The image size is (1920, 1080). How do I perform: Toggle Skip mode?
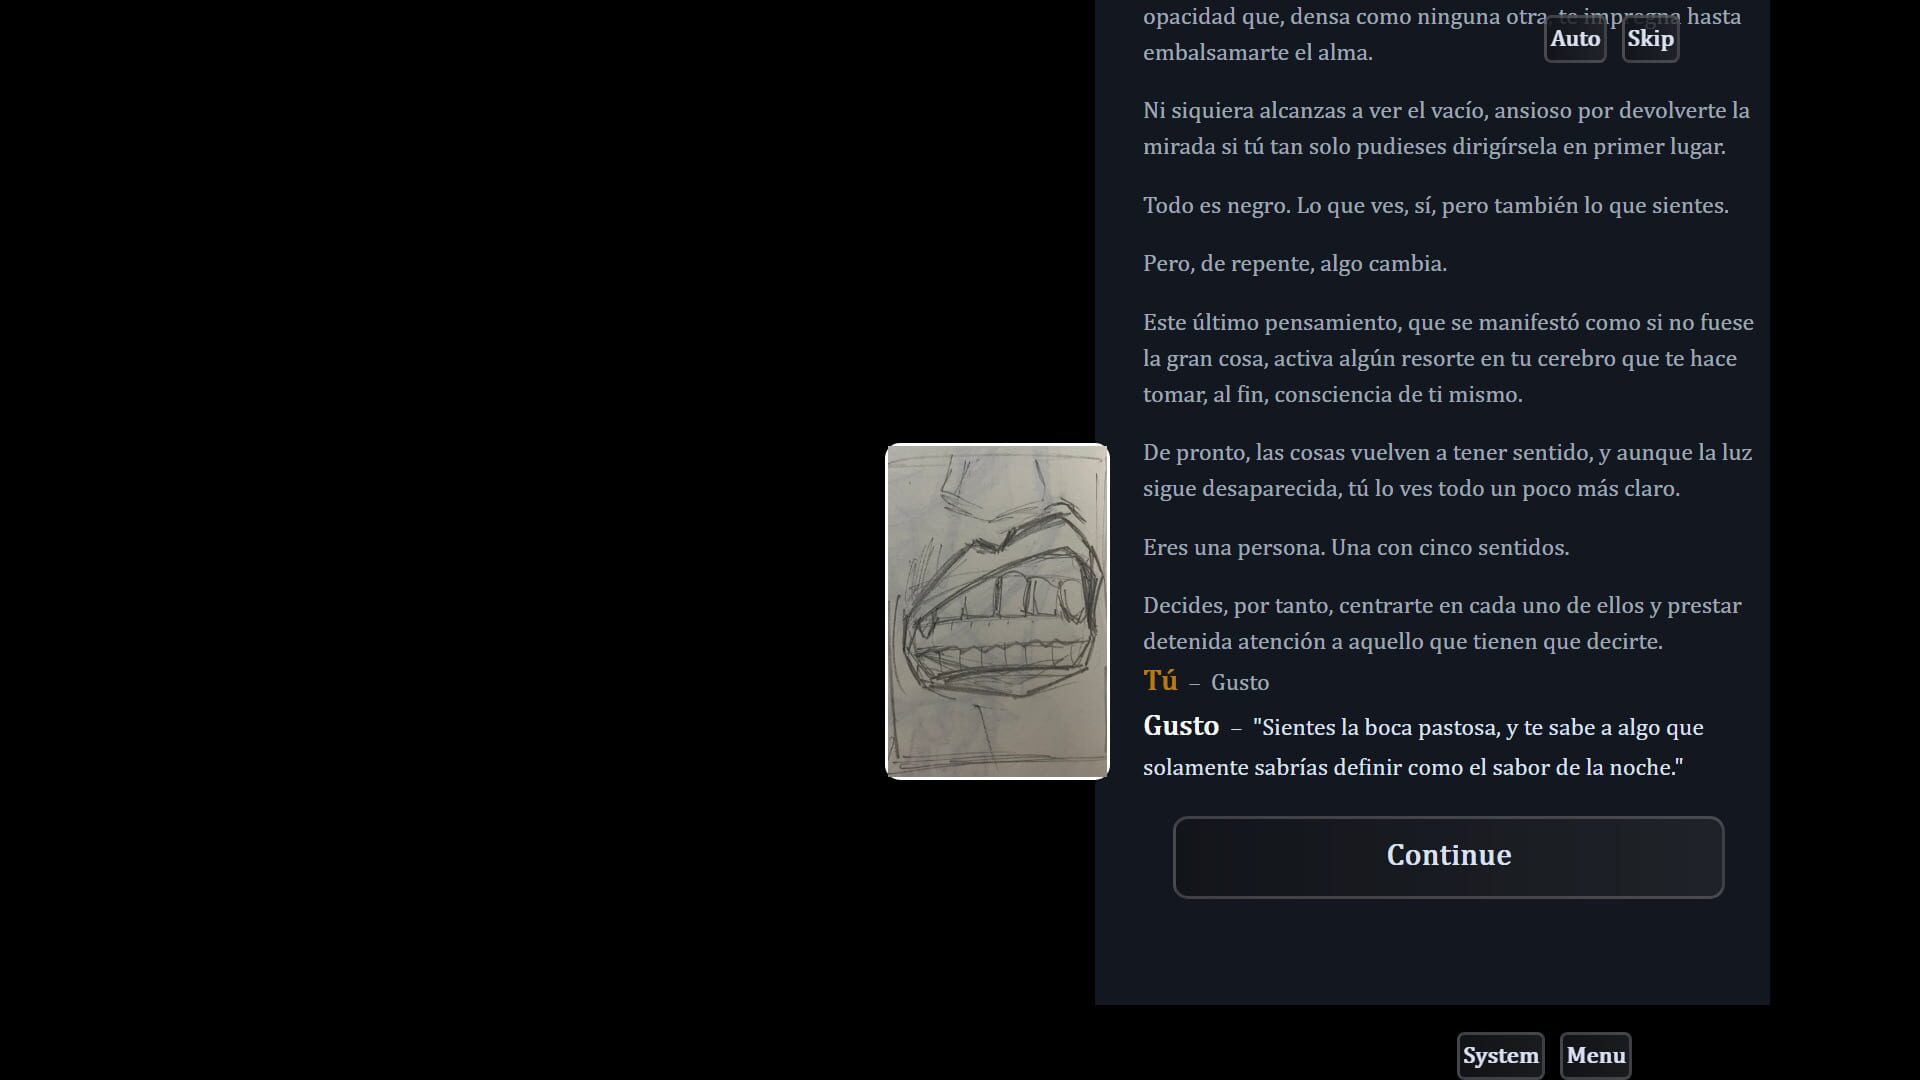[x=1650, y=39]
